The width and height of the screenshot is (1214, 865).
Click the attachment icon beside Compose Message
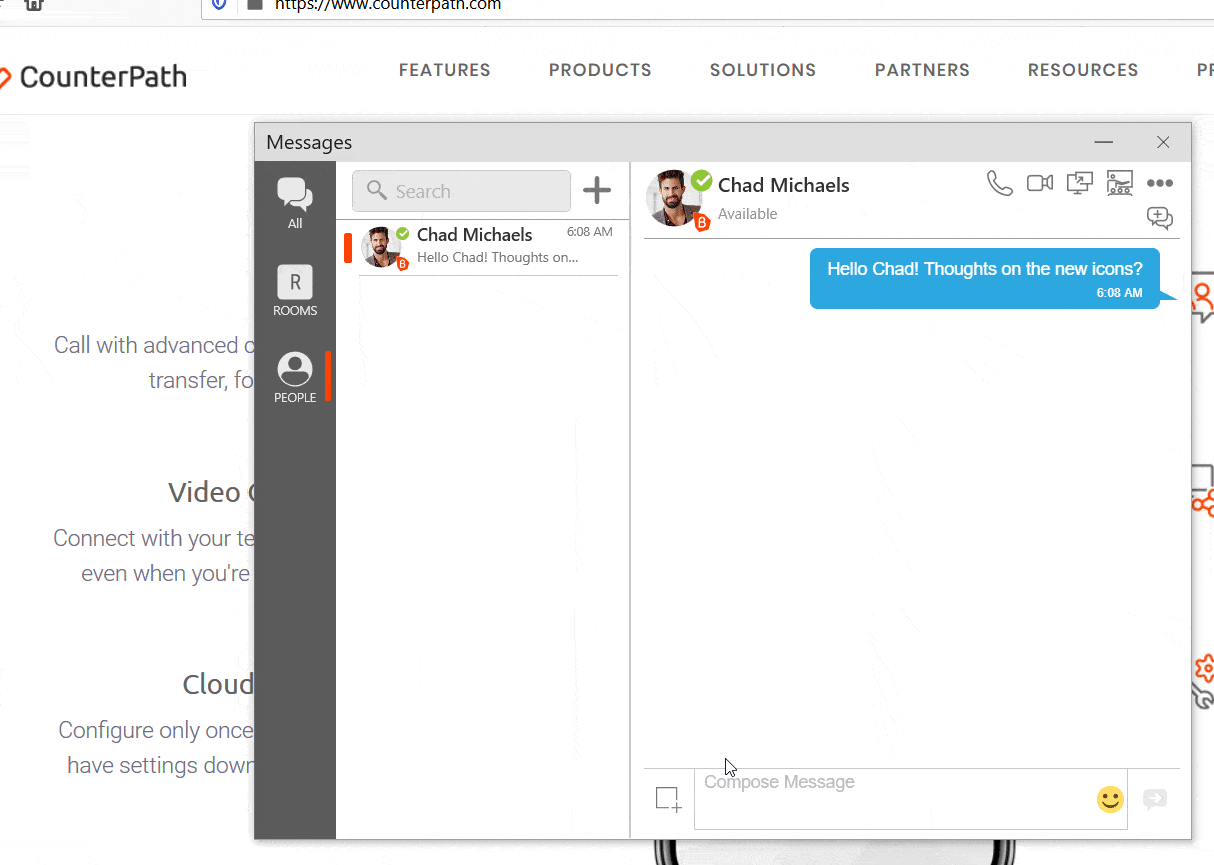(667, 798)
